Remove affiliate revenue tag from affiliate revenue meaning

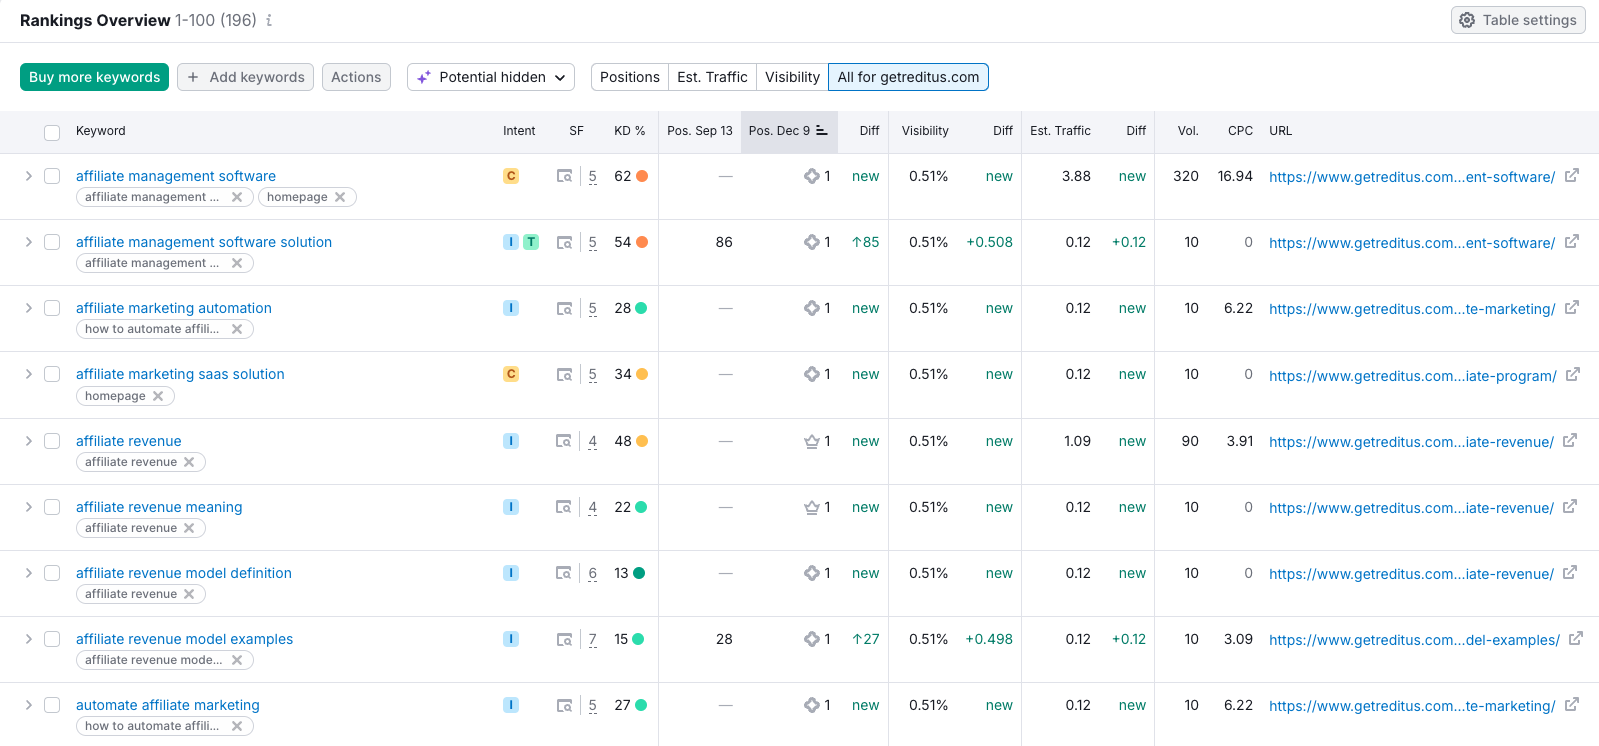[x=189, y=528]
